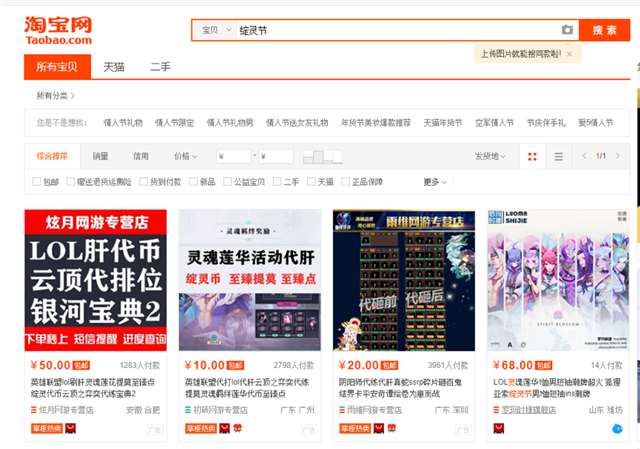The image size is (640, 449).
Task: Tick the 包邮 free shipping checkbox
Action: click(x=37, y=181)
